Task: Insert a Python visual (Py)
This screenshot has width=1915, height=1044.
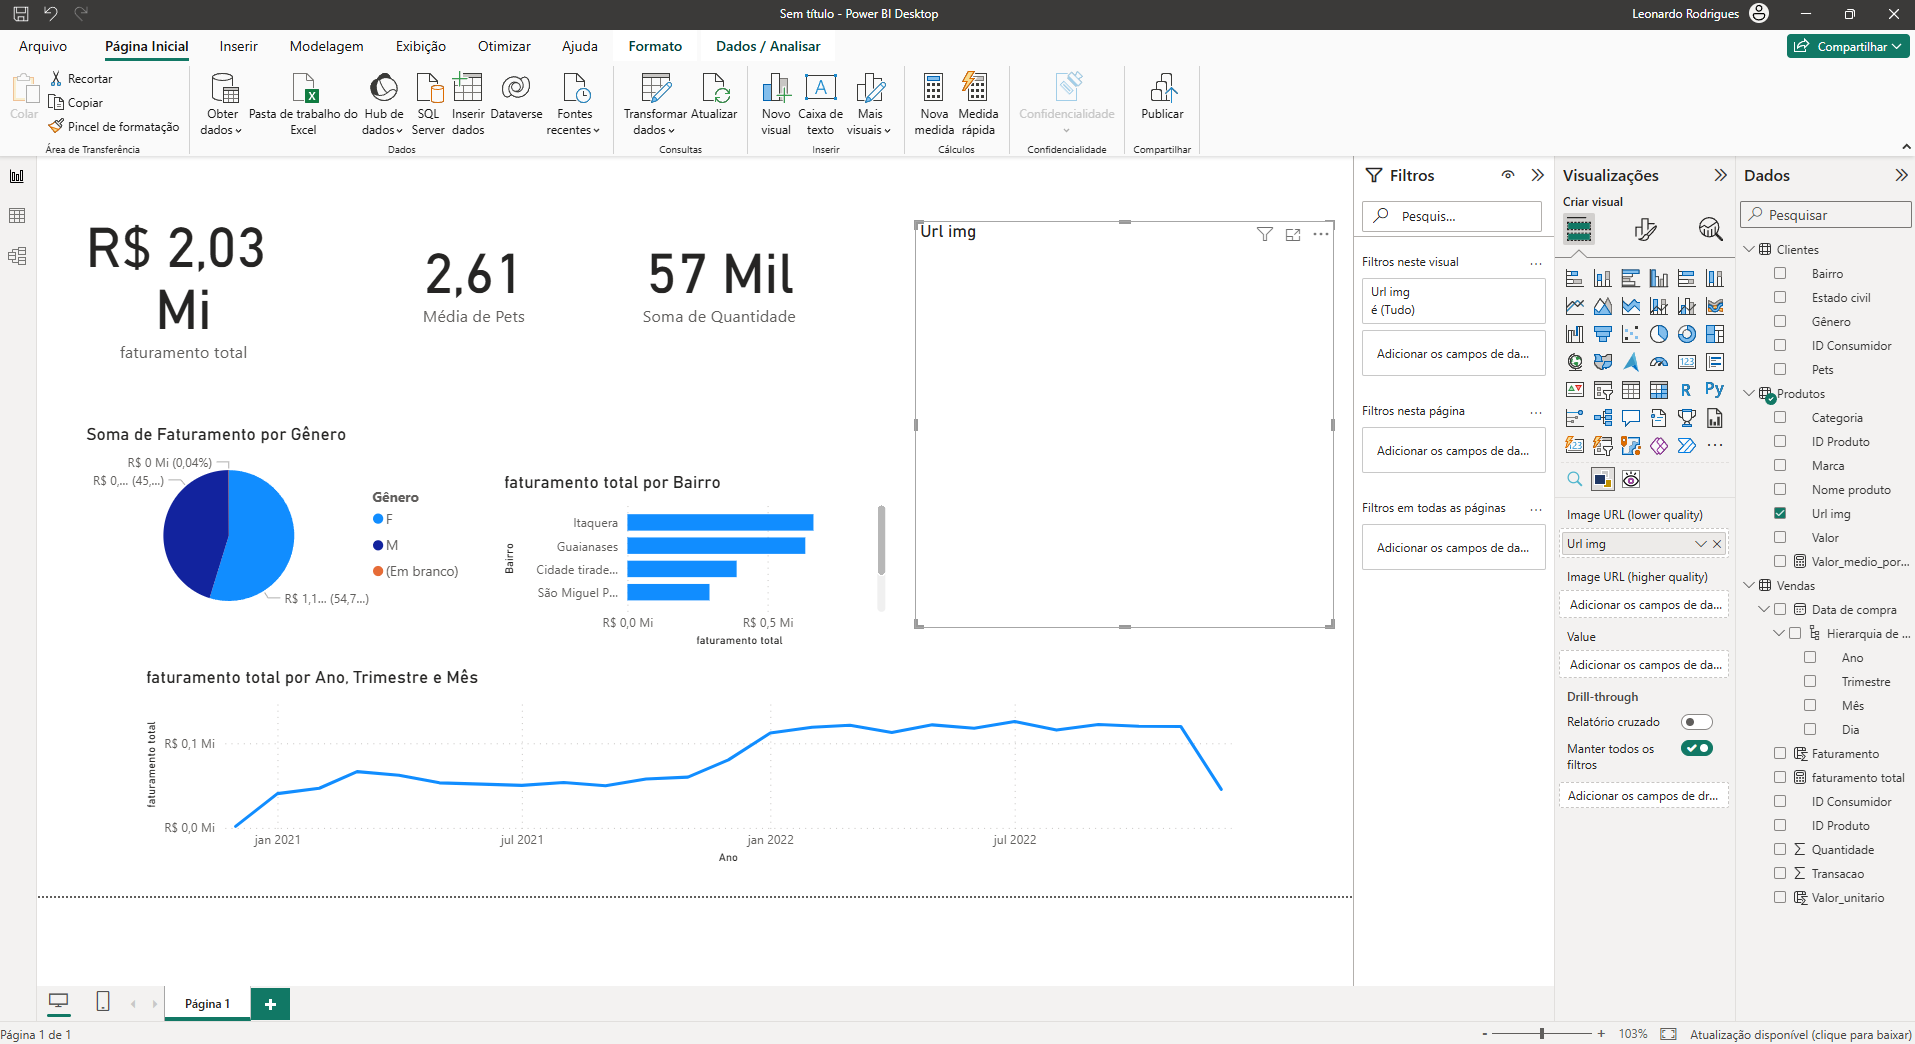Action: [x=1715, y=390]
